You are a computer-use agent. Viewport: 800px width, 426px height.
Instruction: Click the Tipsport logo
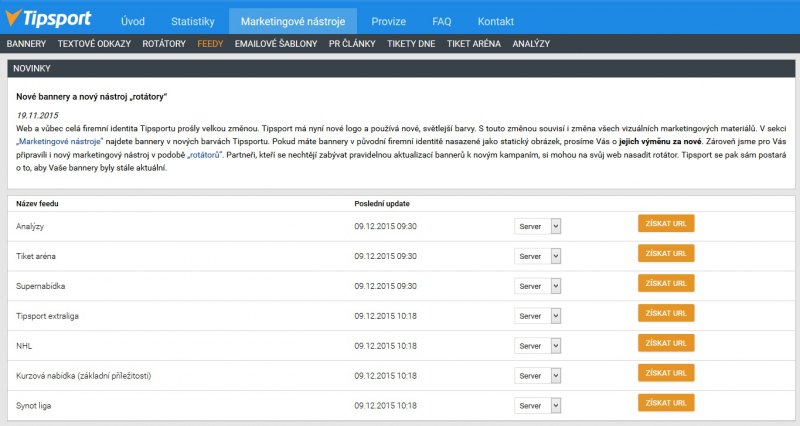tap(48, 18)
